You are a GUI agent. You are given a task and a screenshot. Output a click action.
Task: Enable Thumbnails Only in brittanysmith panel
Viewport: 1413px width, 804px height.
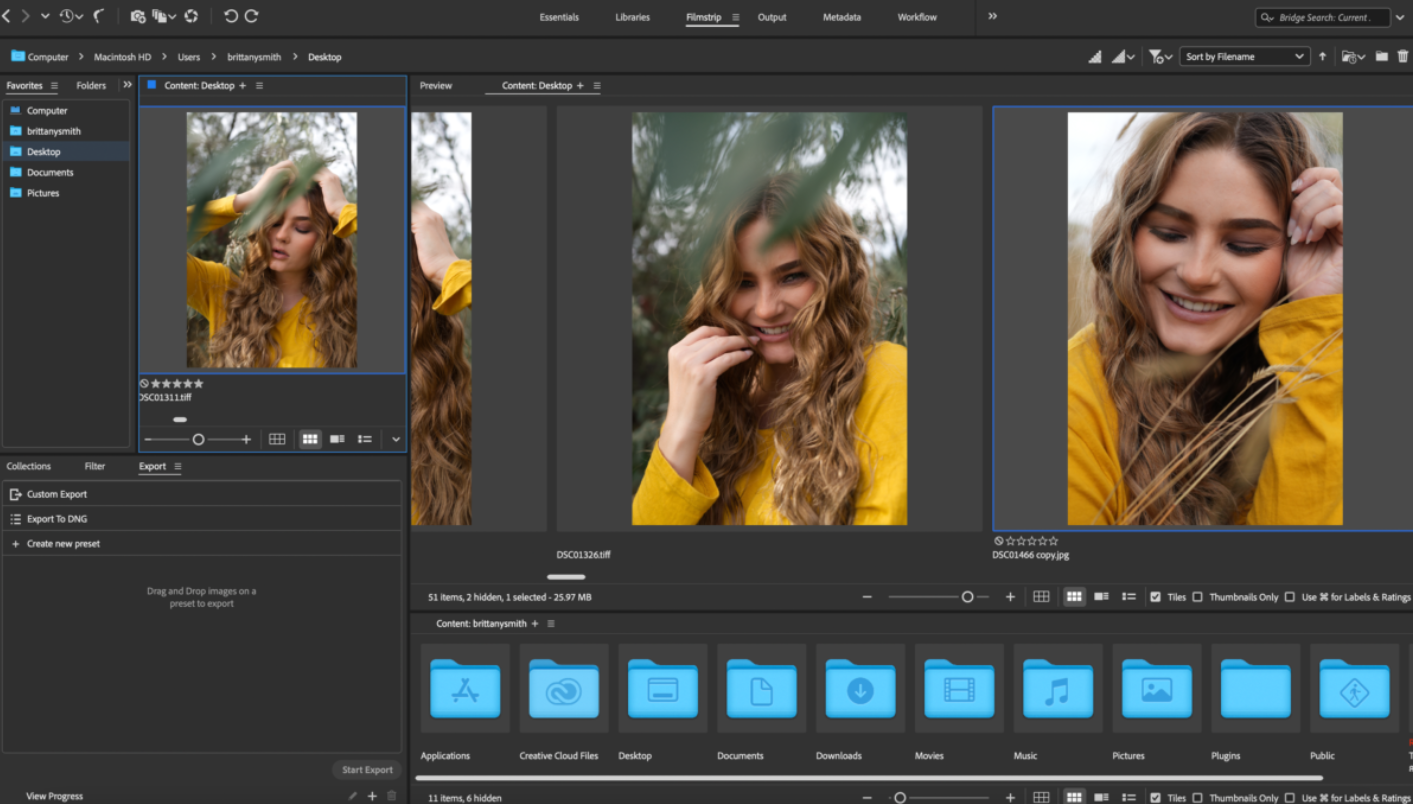pos(1197,797)
